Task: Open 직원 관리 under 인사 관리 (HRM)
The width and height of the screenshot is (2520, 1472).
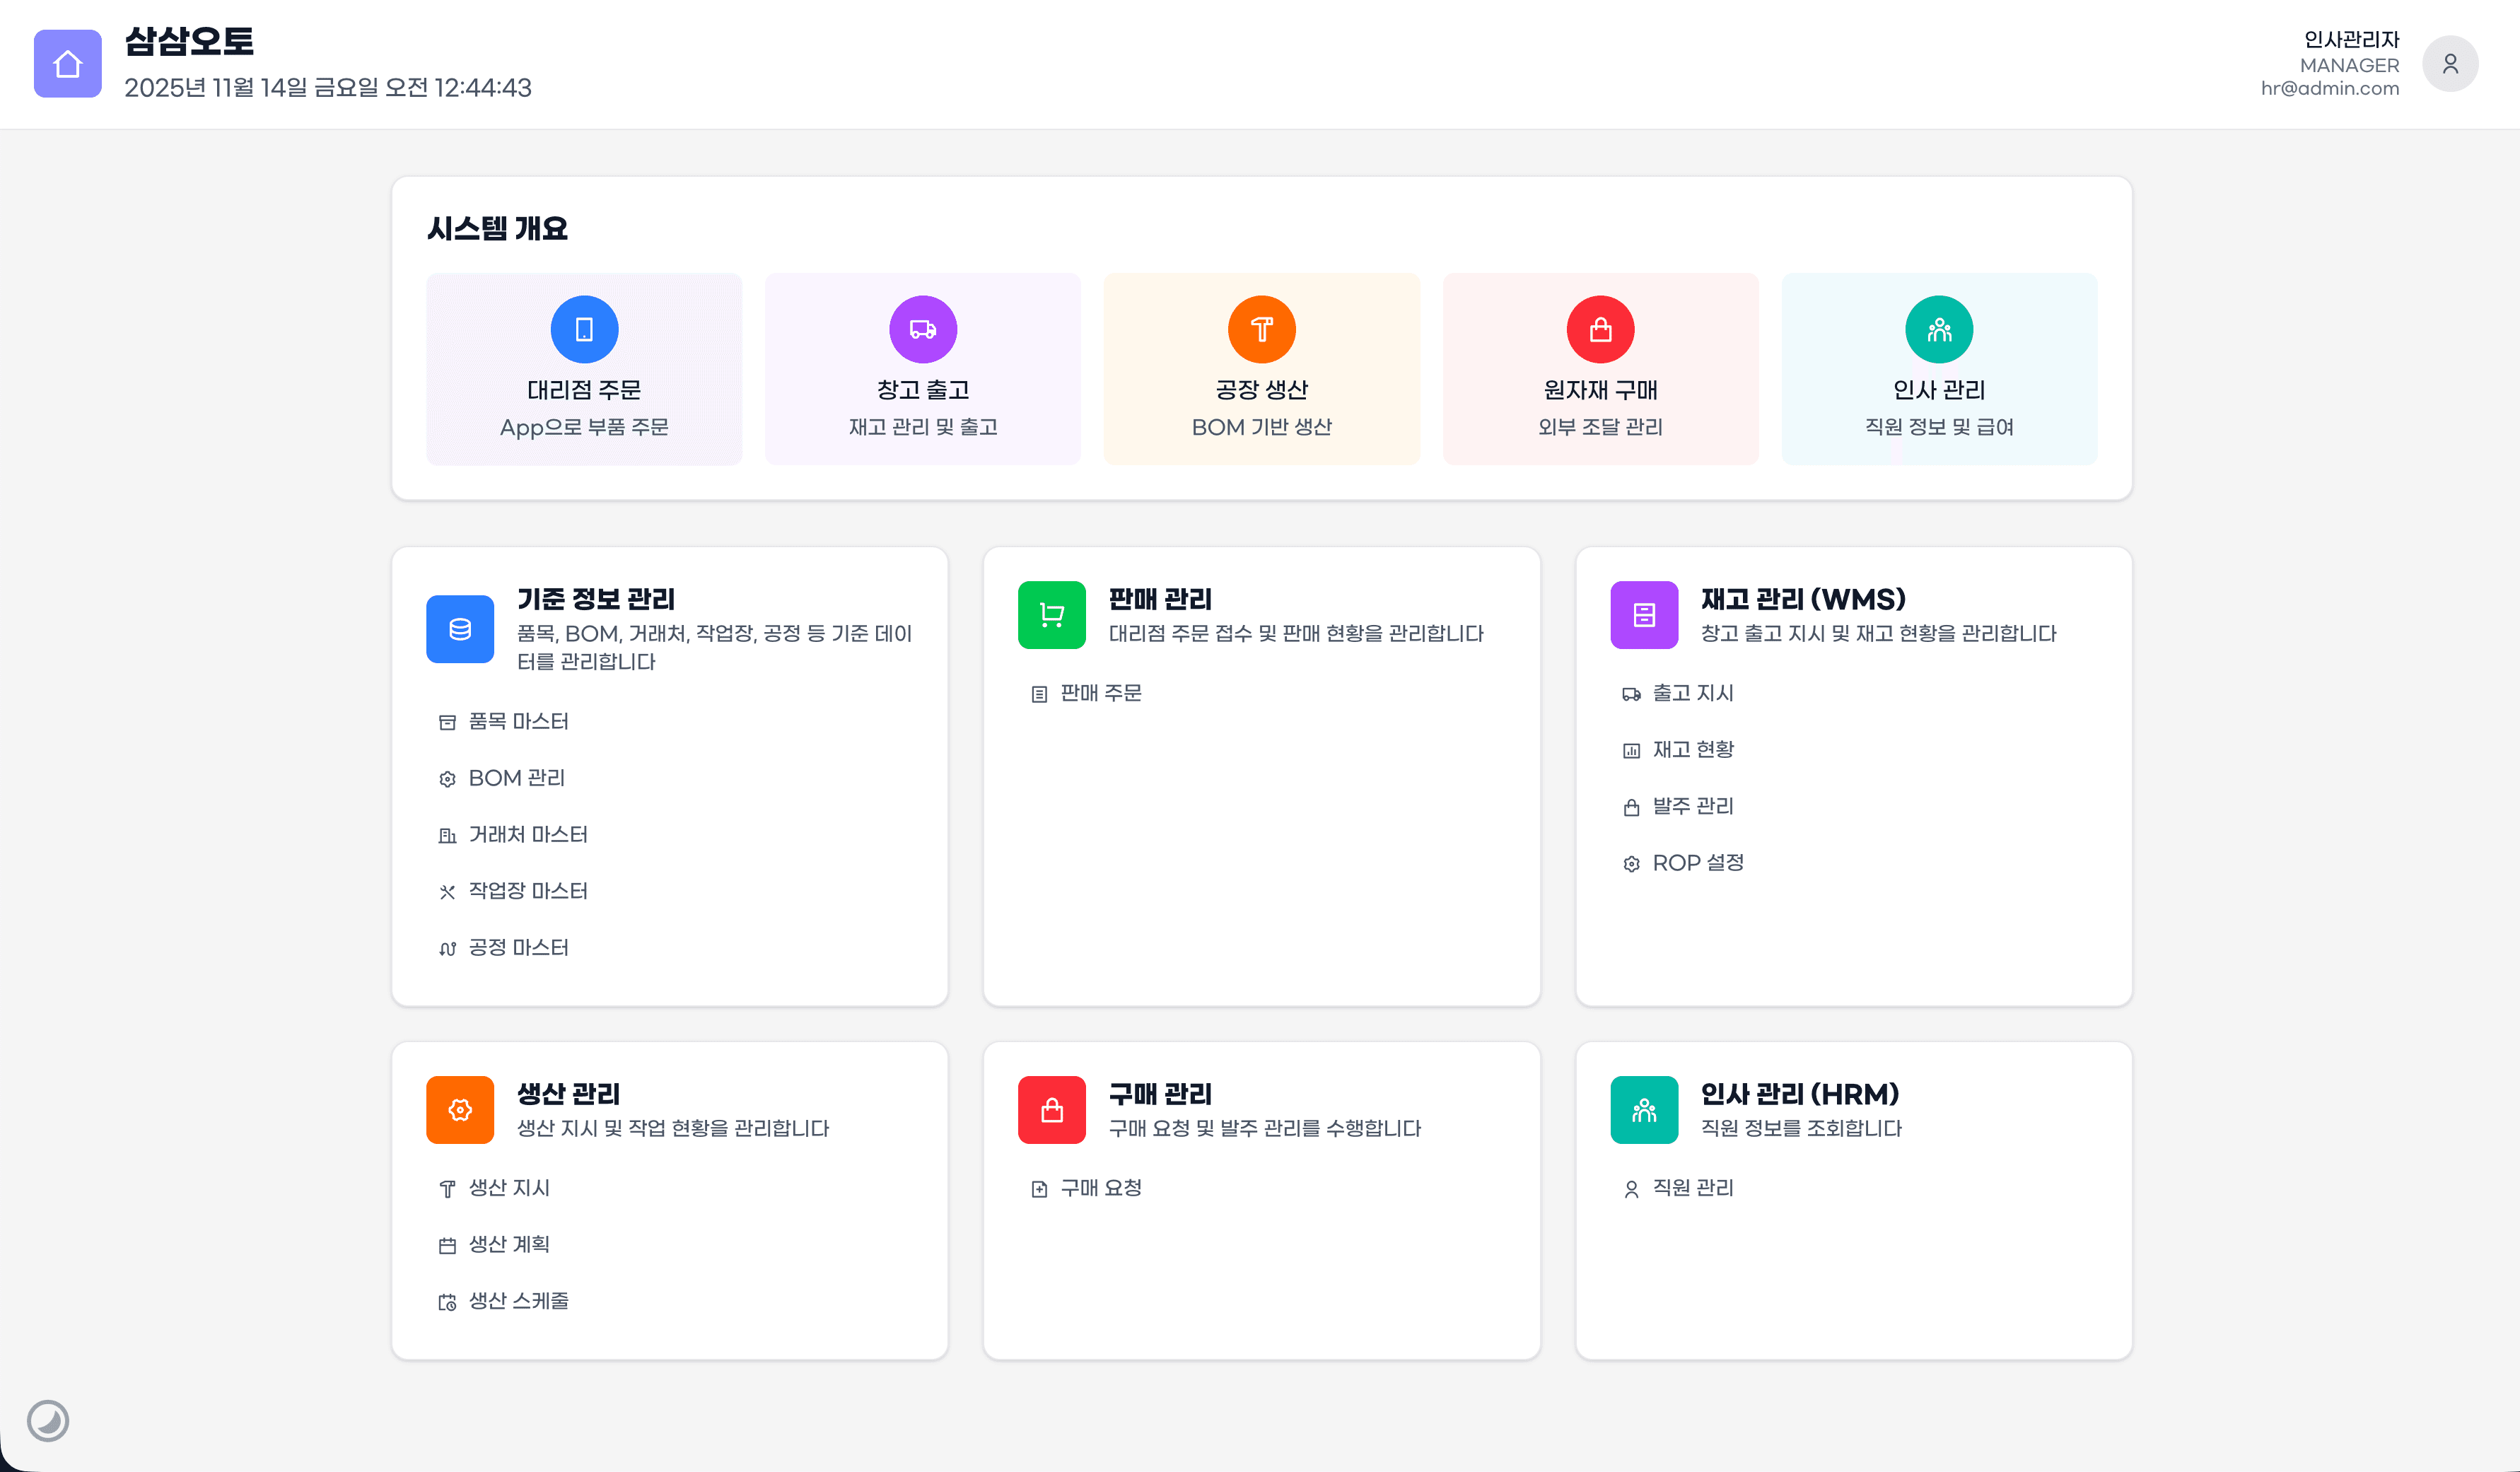Action: click(1692, 1187)
